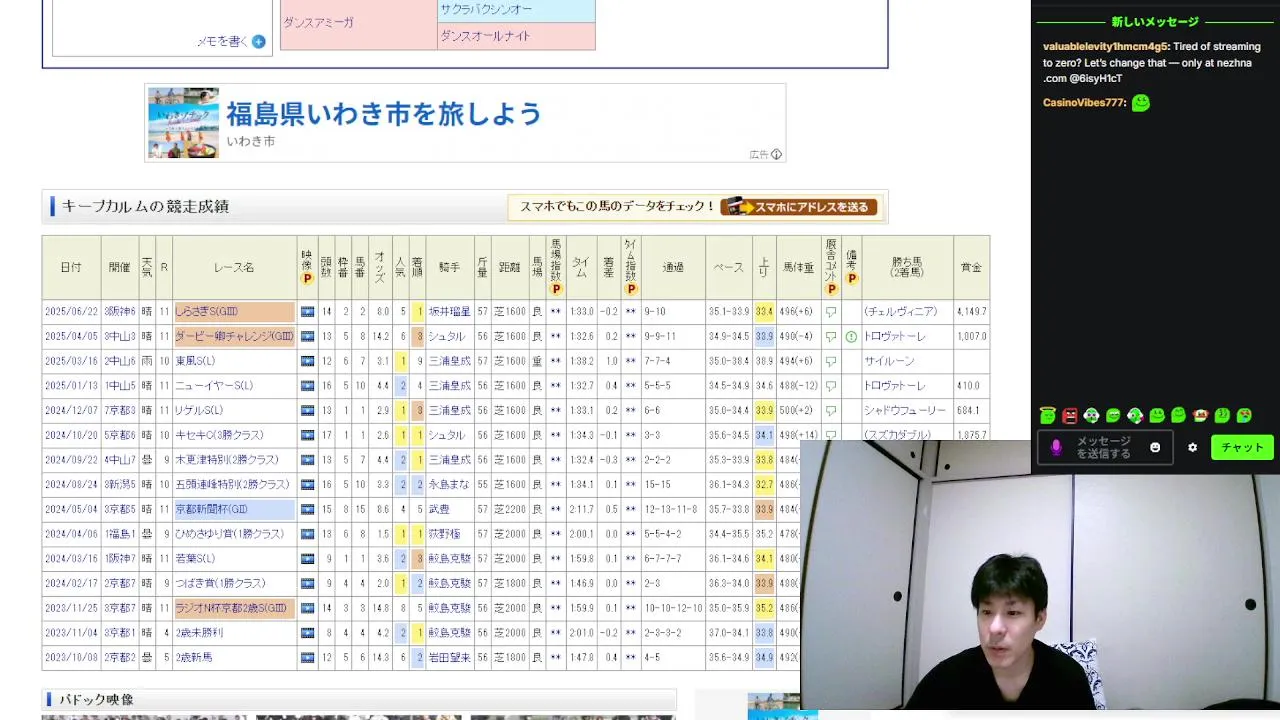1280x720 pixels.
Task: Open 3阪神6 meeting link for 2025/06/22
Action: 119,312
